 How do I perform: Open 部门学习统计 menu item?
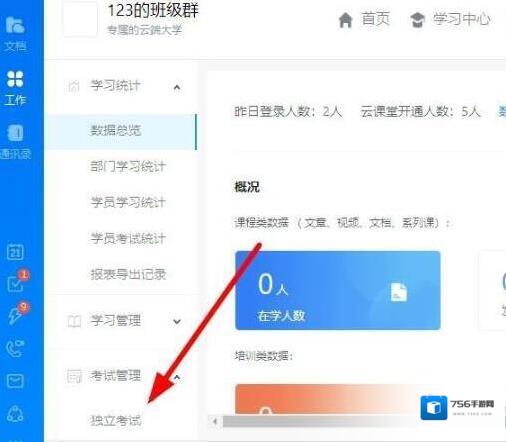(x=128, y=166)
